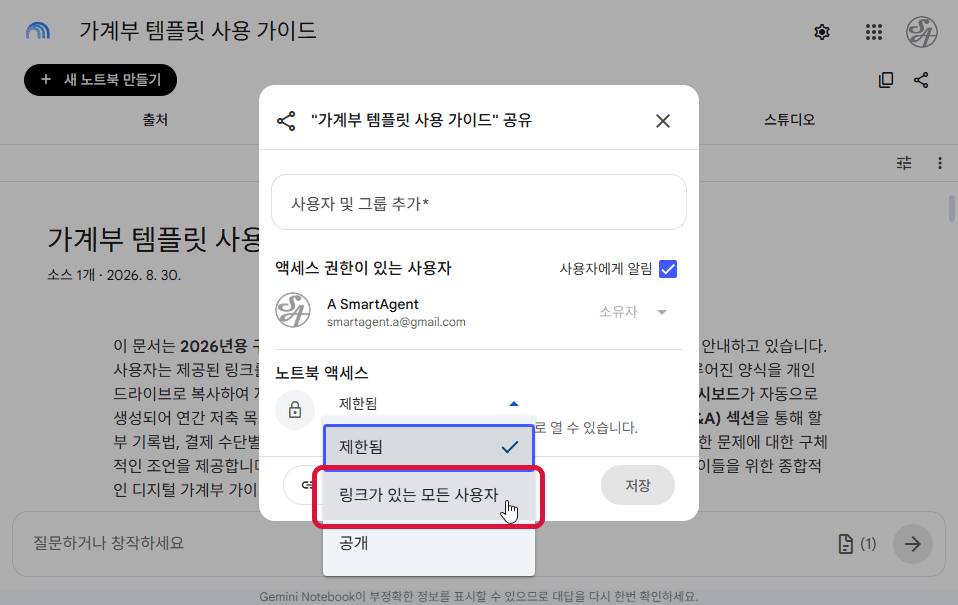Open the settings gear icon
958x605 pixels.
(x=822, y=32)
